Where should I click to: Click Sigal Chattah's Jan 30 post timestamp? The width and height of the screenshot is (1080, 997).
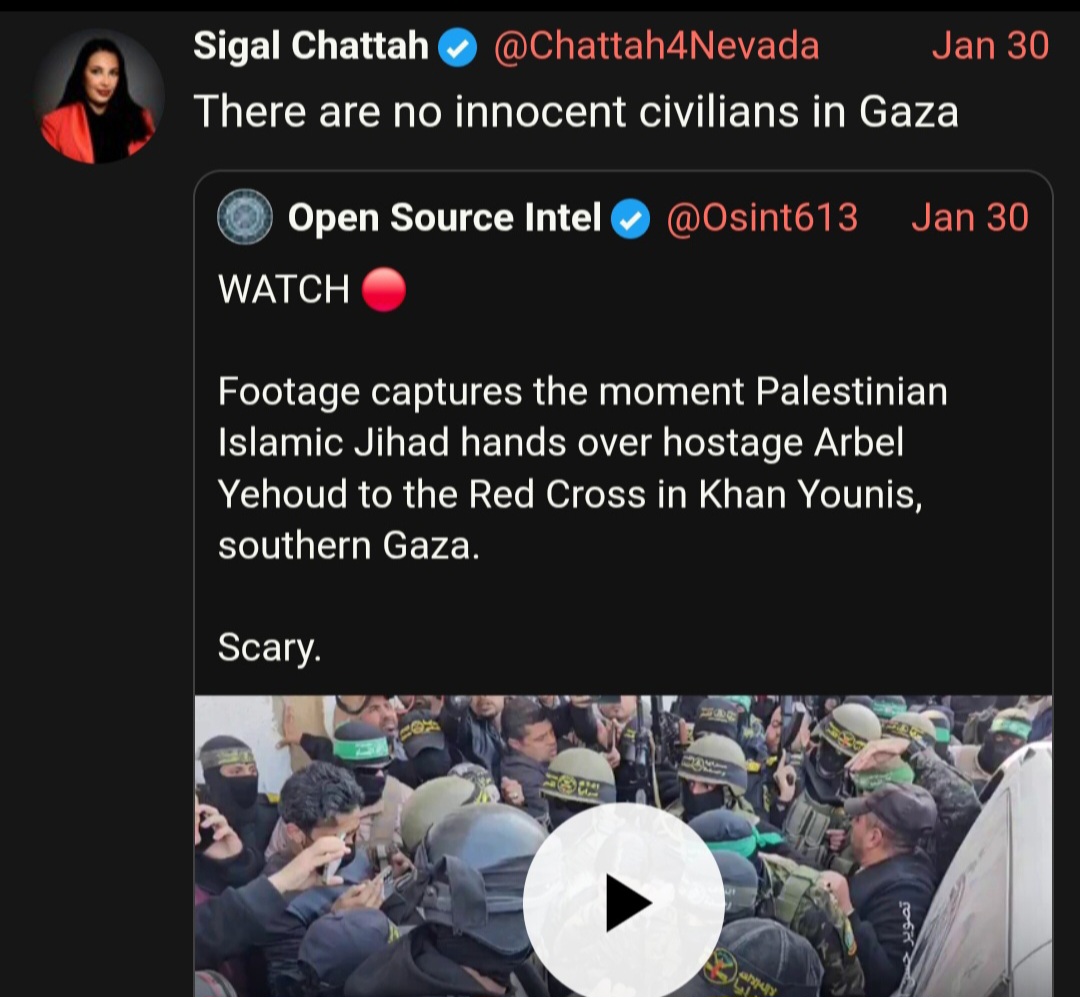pos(990,46)
